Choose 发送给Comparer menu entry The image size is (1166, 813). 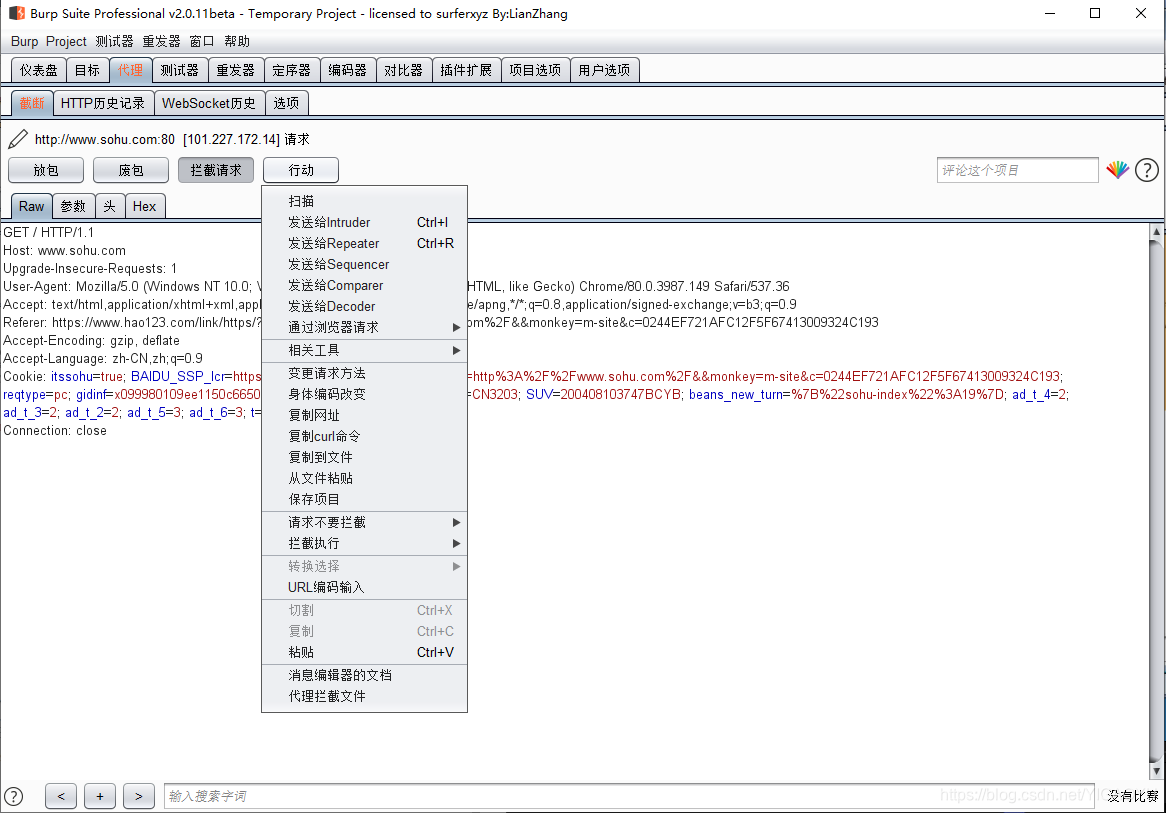coord(364,285)
